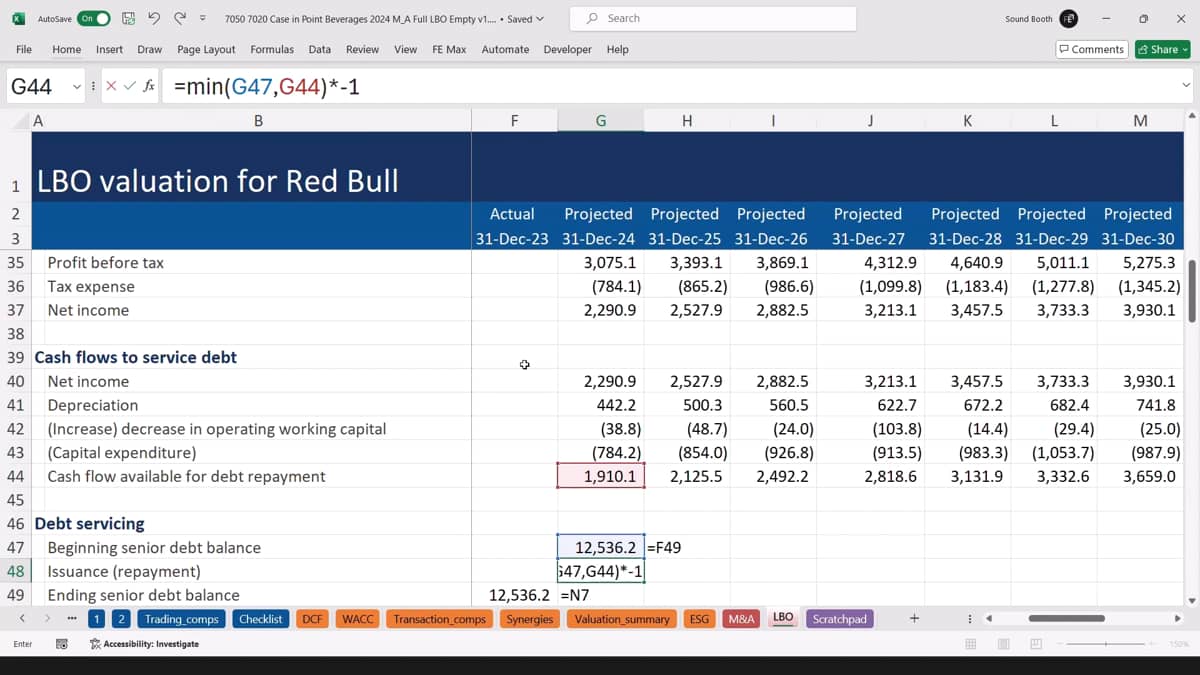The height and width of the screenshot is (675, 1200).
Task: Confirm formula entry with the checkmark icon
Action: pyautogui.click(x=129, y=87)
